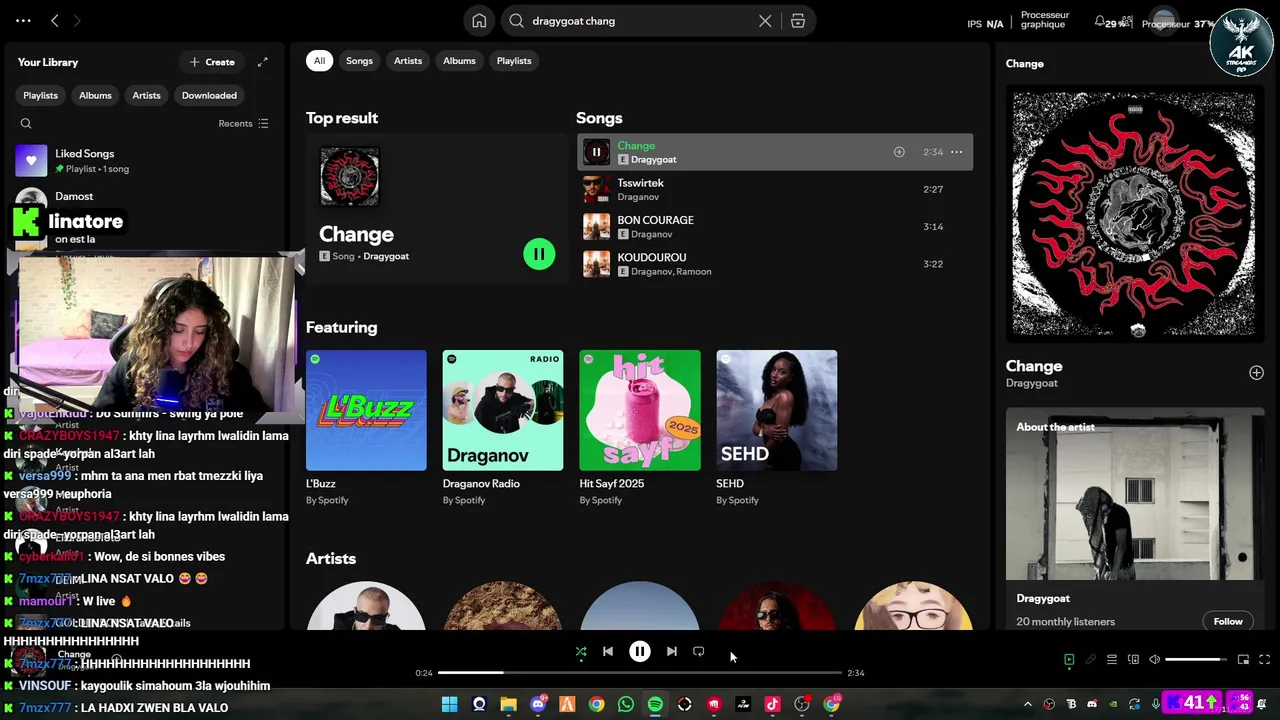Open About the artist photo card

click(1135, 494)
